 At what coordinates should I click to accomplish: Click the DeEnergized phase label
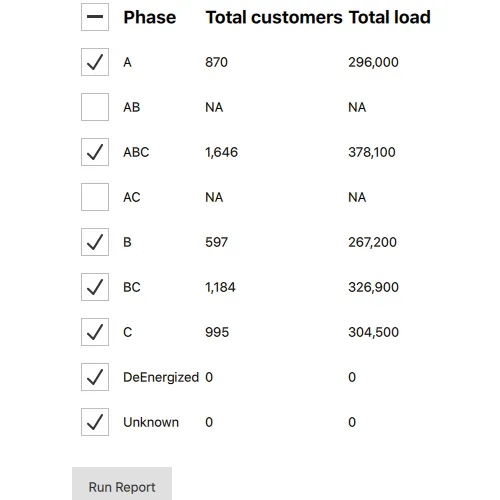click(x=161, y=377)
